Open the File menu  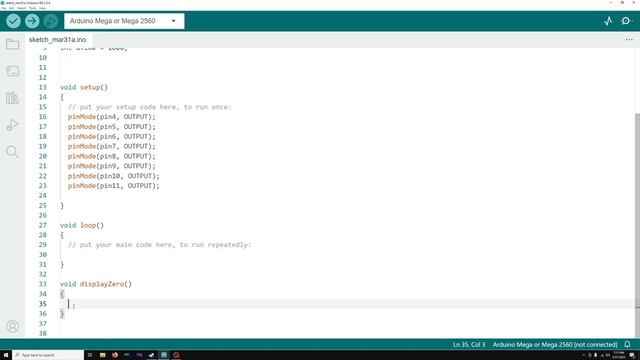tap(4, 8)
